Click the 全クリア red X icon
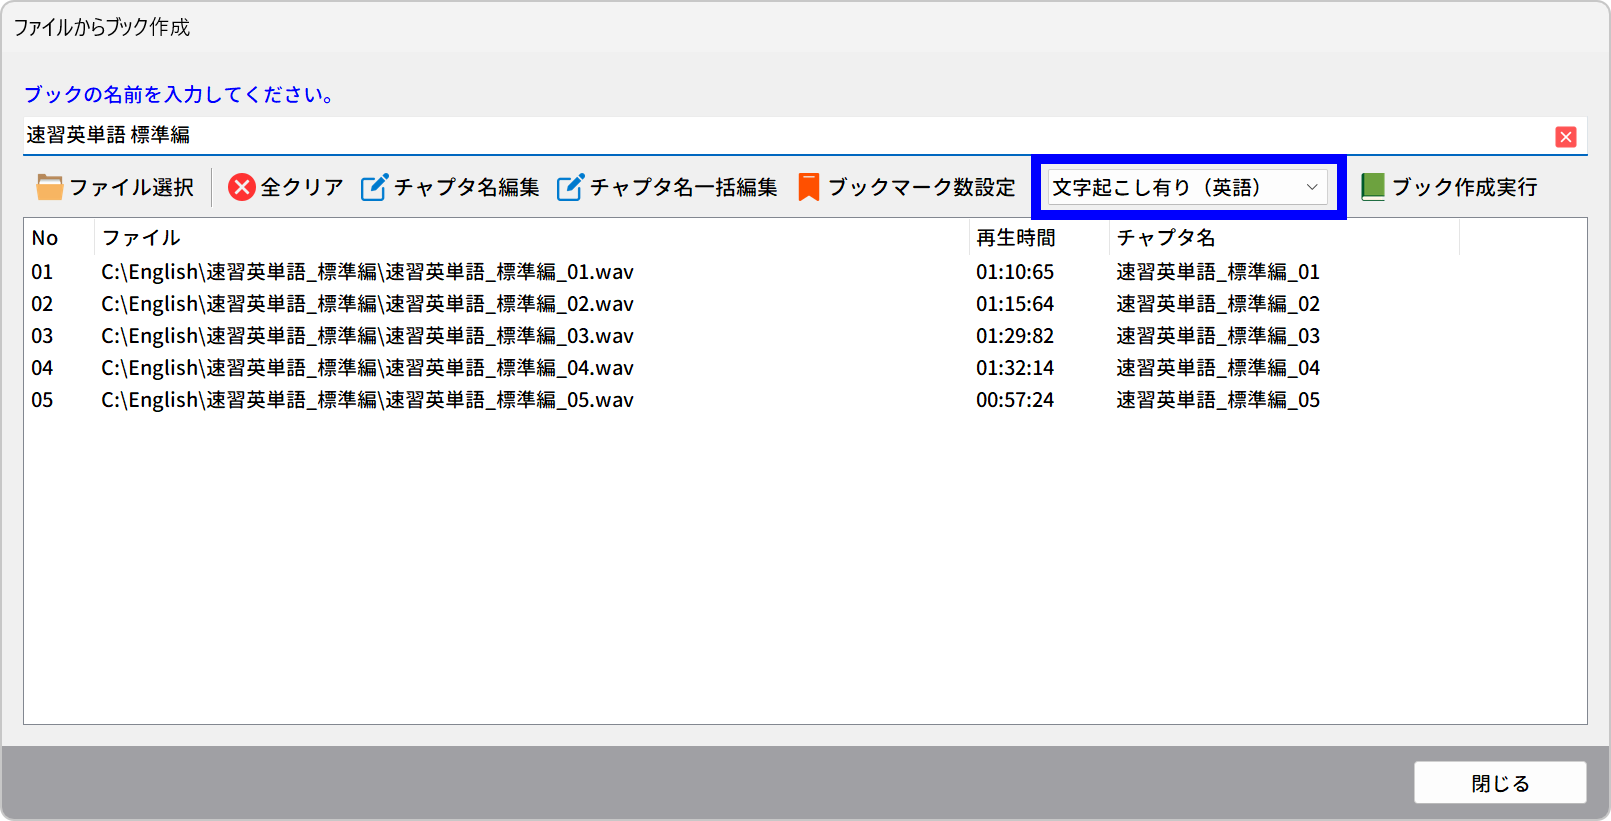The height and width of the screenshot is (821, 1611). point(242,187)
